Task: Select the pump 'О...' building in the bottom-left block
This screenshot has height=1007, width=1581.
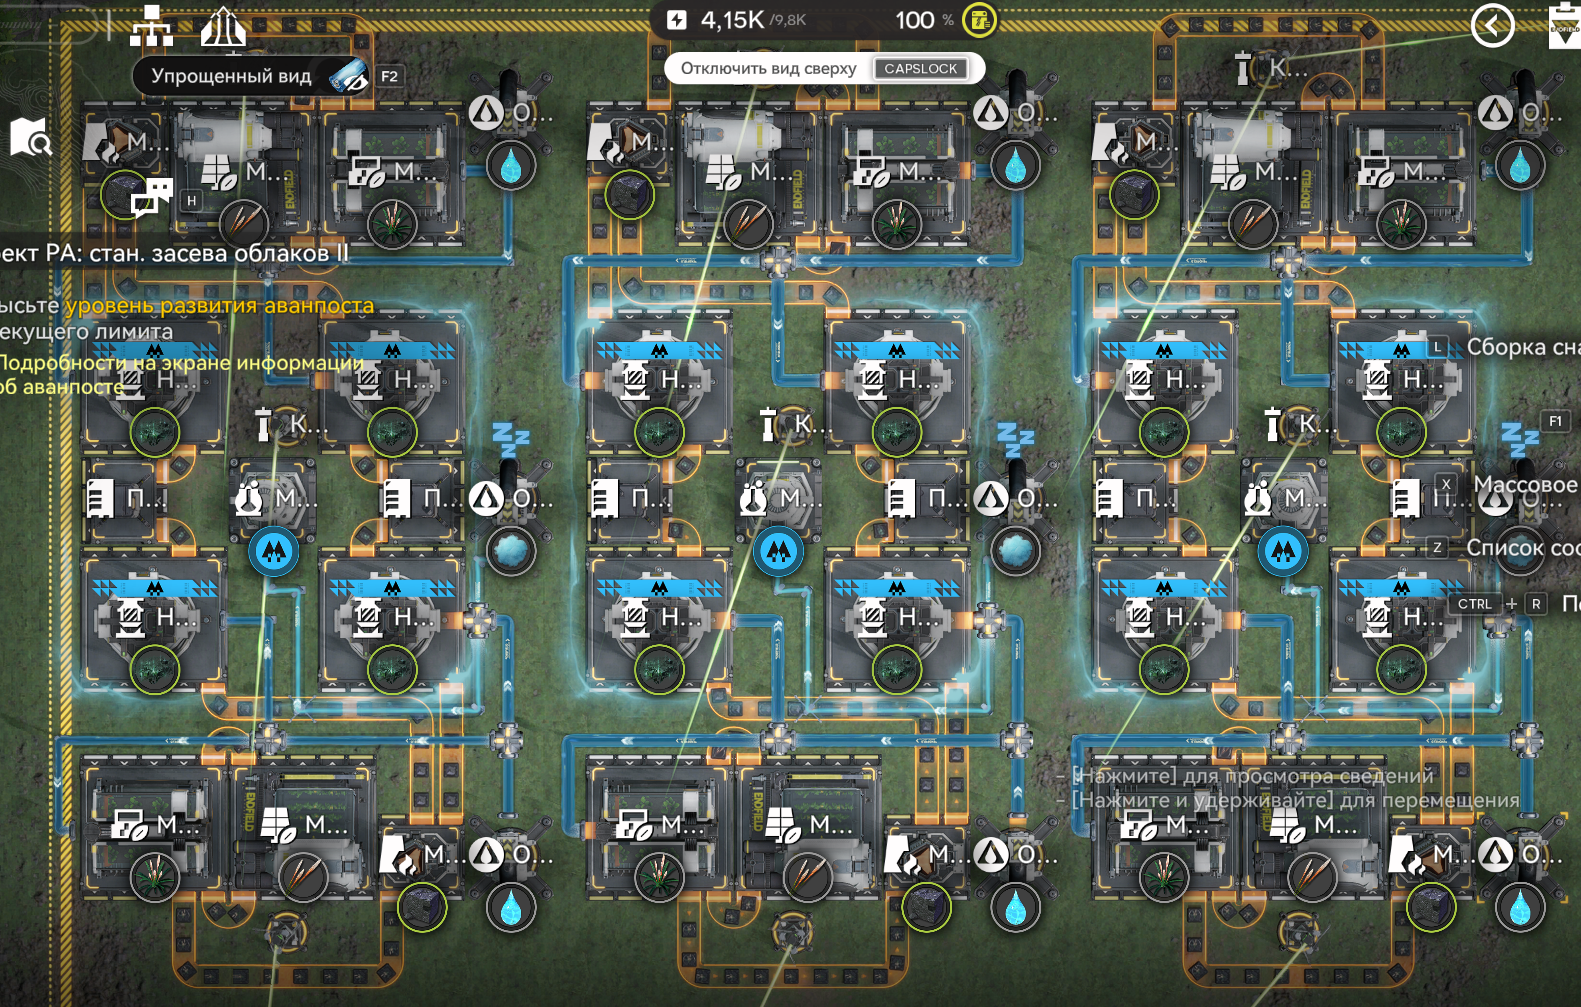Action: [x=511, y=854]
